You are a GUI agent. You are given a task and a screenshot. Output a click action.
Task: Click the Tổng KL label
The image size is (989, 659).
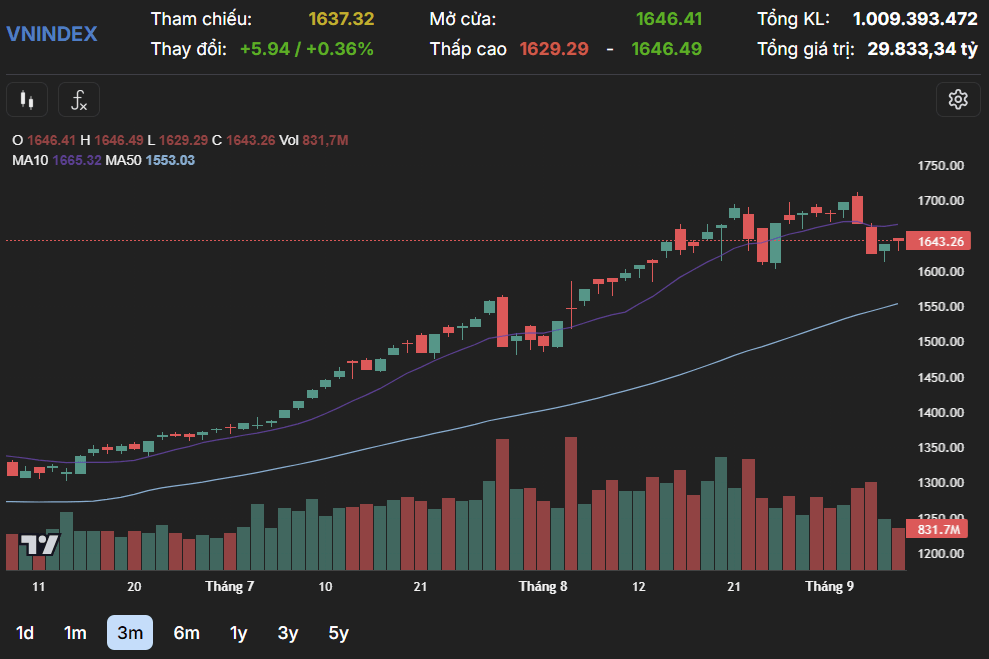793,19
